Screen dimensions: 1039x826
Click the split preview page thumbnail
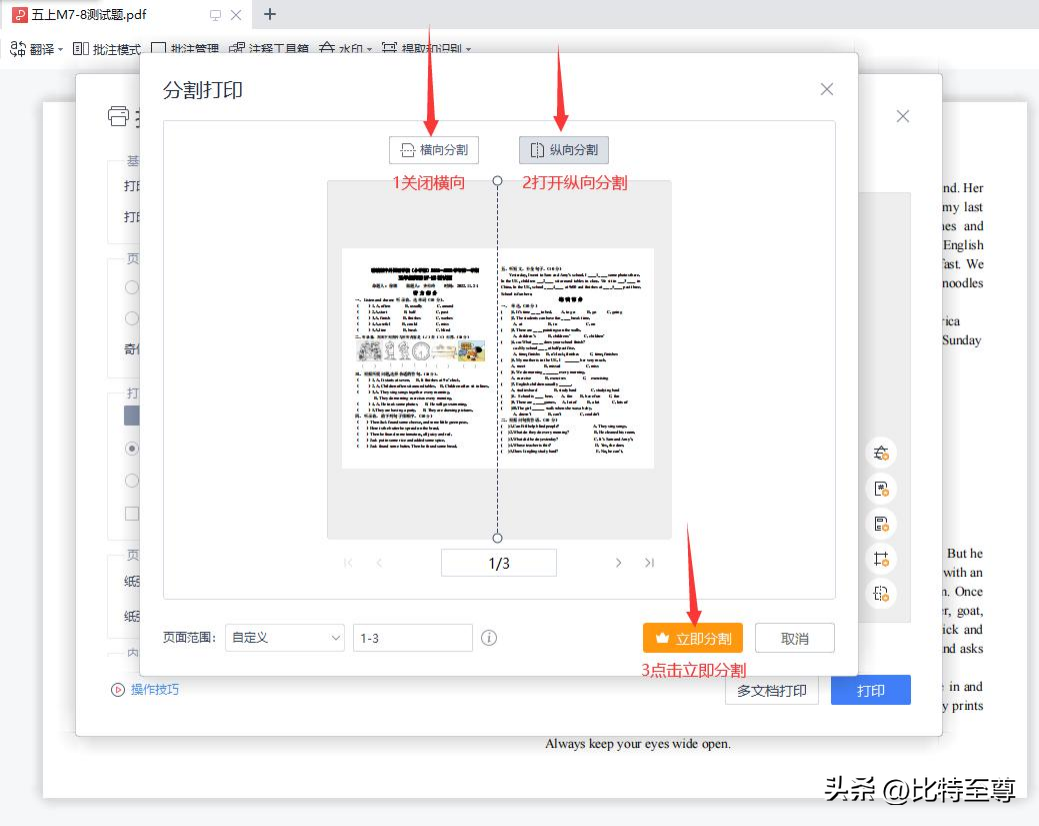pyautogui.click(x=498, y=358)
